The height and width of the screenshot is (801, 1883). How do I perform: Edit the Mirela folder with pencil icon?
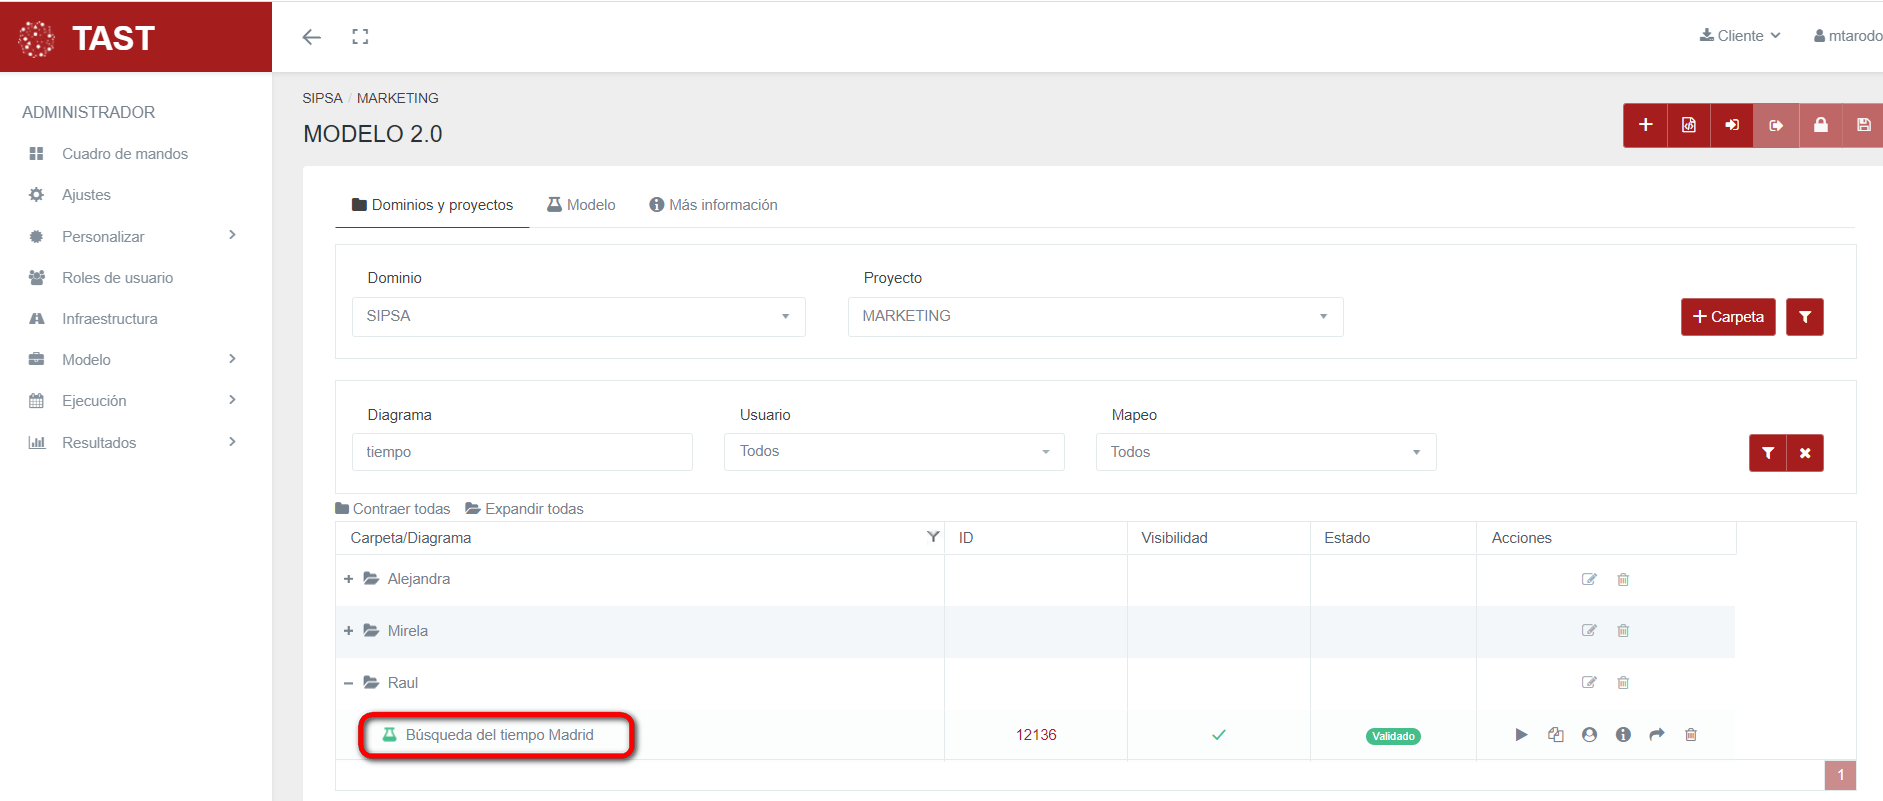pos(1589,631)
